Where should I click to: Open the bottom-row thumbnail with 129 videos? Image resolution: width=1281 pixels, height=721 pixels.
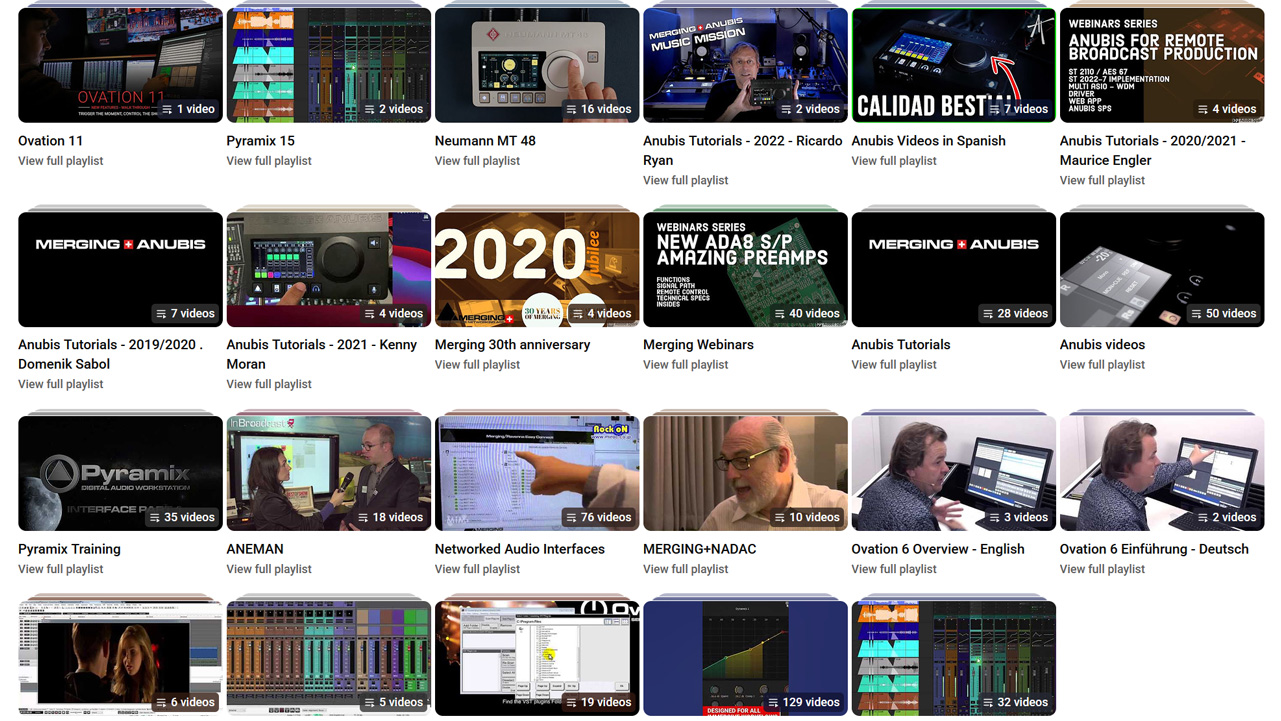pos(745,658)
